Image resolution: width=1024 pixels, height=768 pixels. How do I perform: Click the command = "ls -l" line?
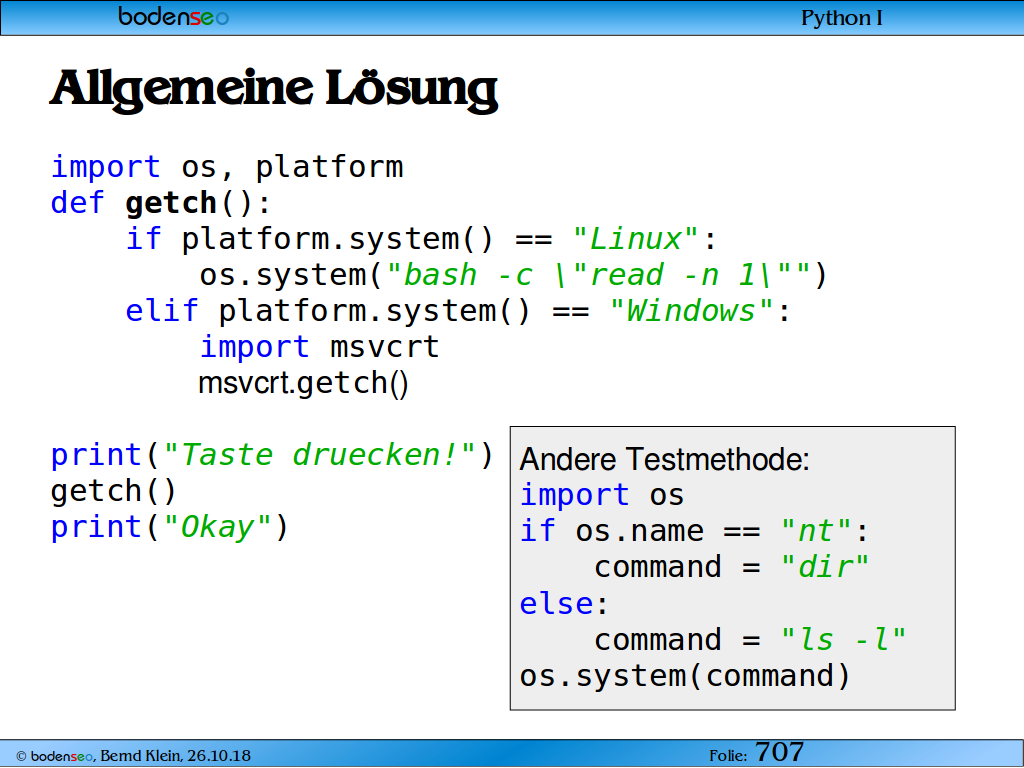[x=750, y=639]
